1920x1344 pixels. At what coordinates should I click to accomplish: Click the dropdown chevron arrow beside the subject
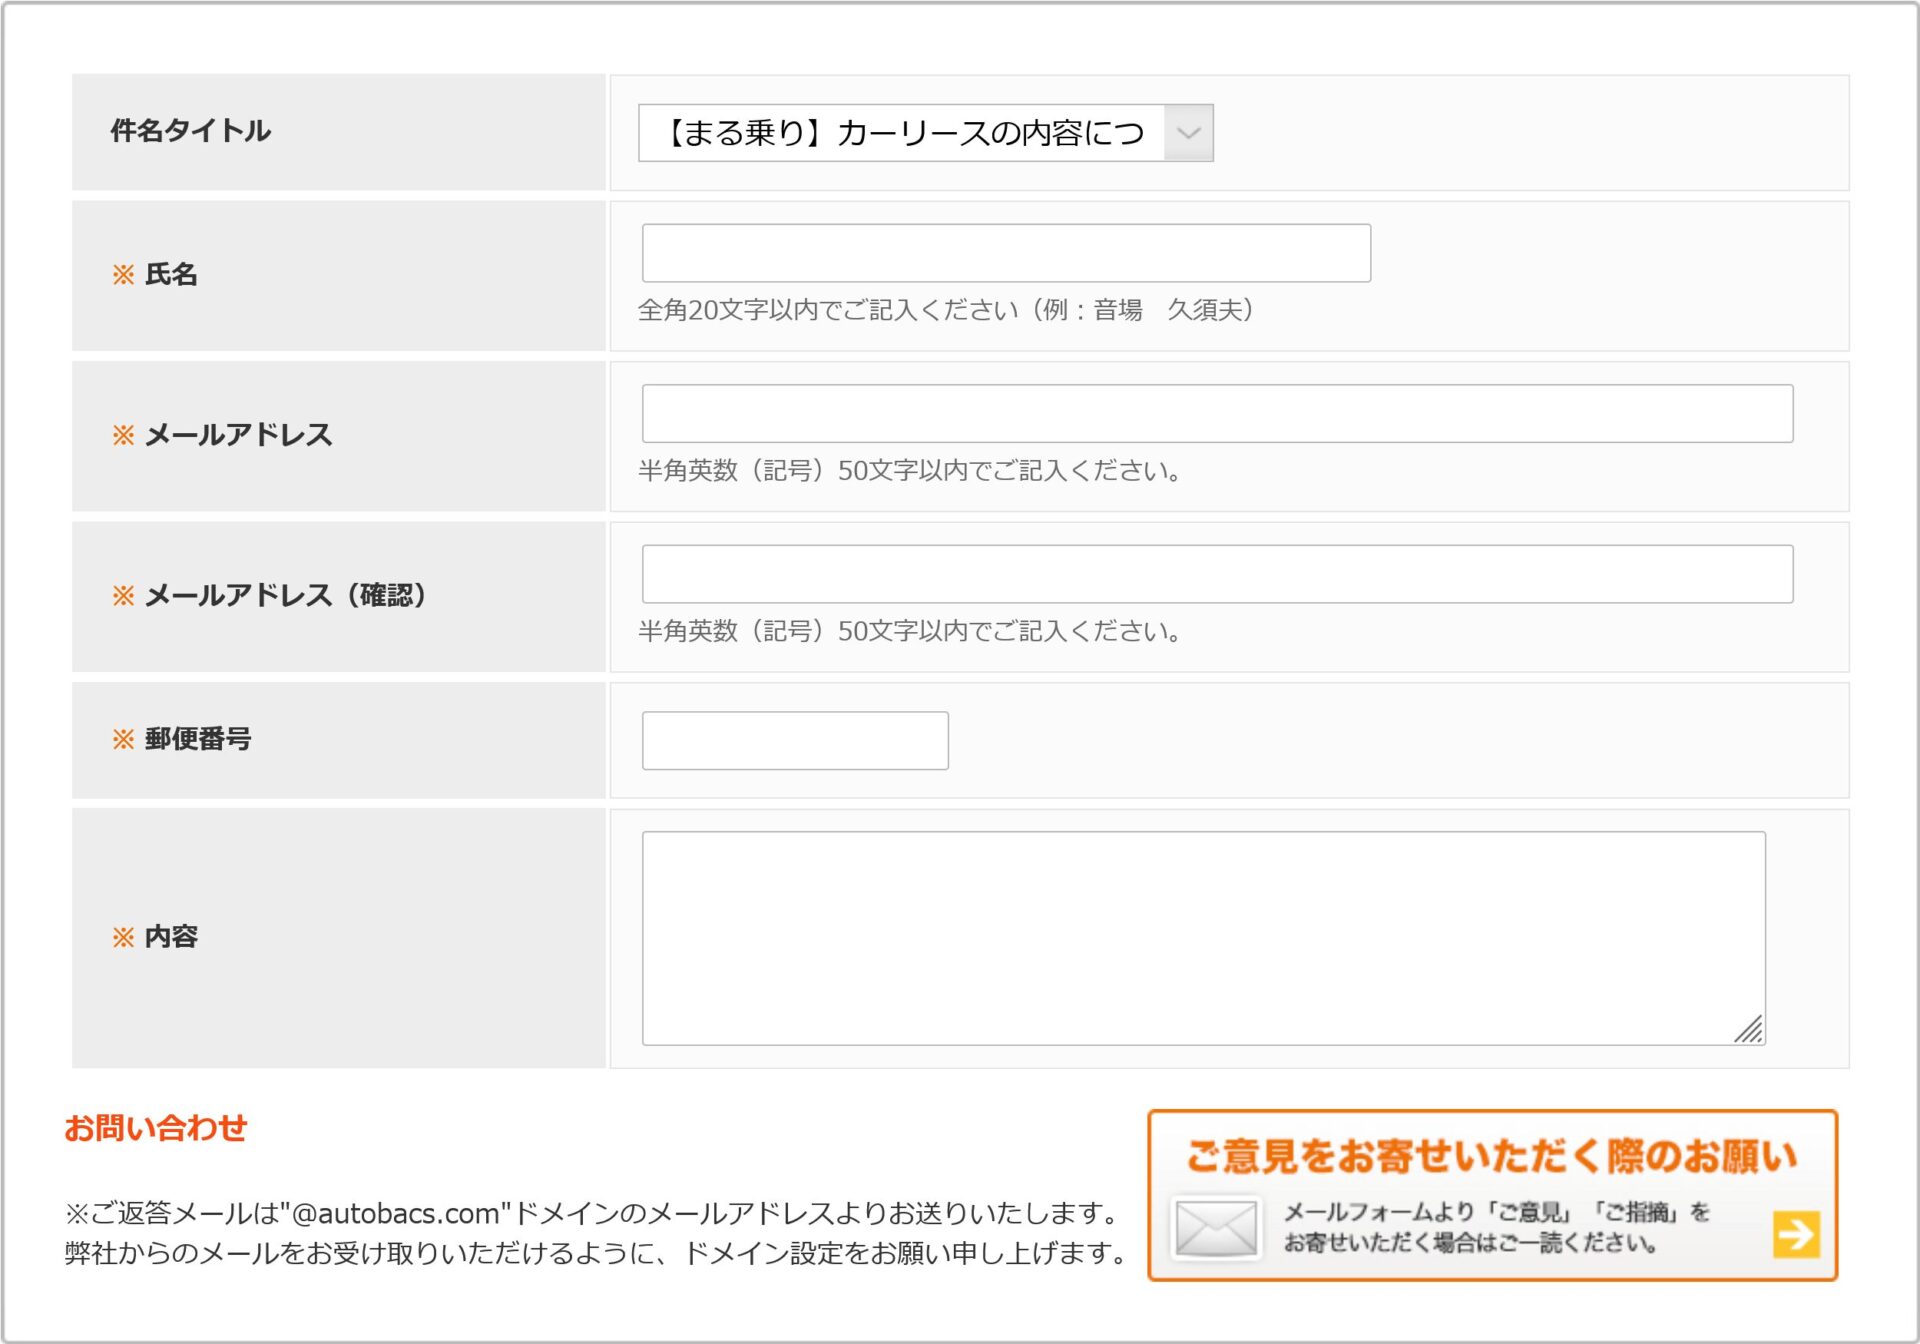click(x=1188, y=133)
